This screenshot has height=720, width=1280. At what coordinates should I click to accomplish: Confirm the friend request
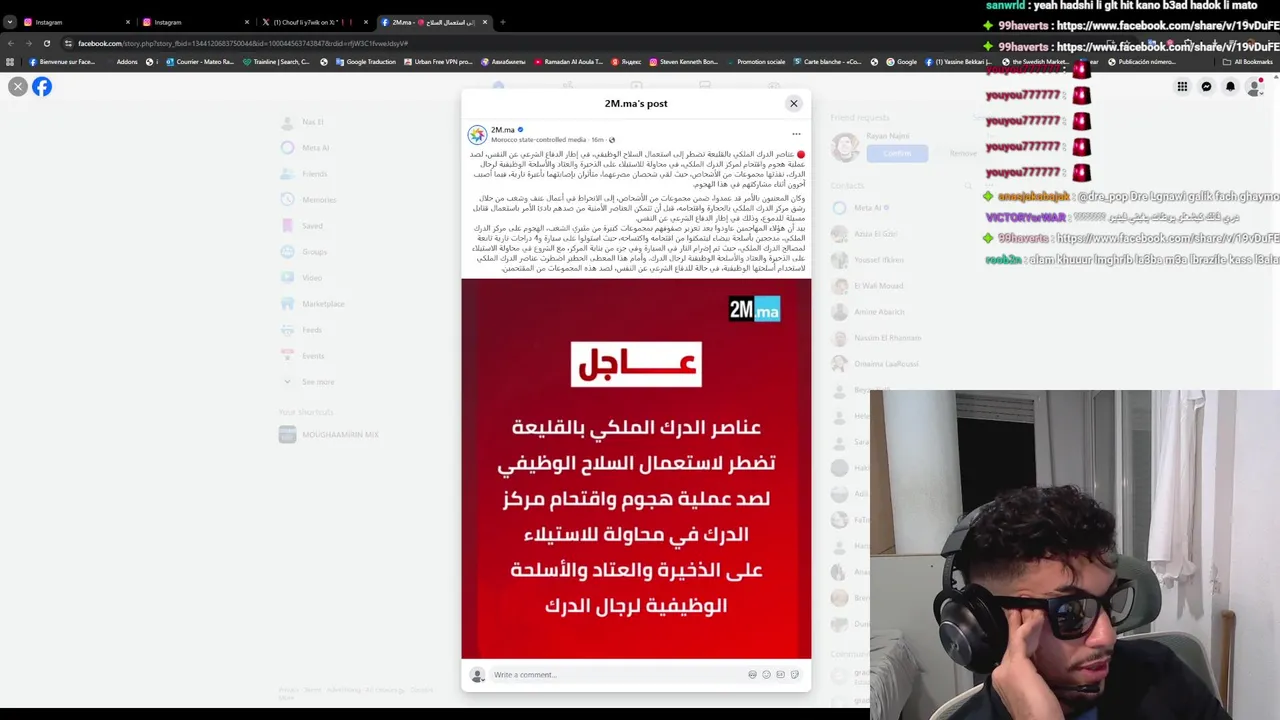click(897, 153)
